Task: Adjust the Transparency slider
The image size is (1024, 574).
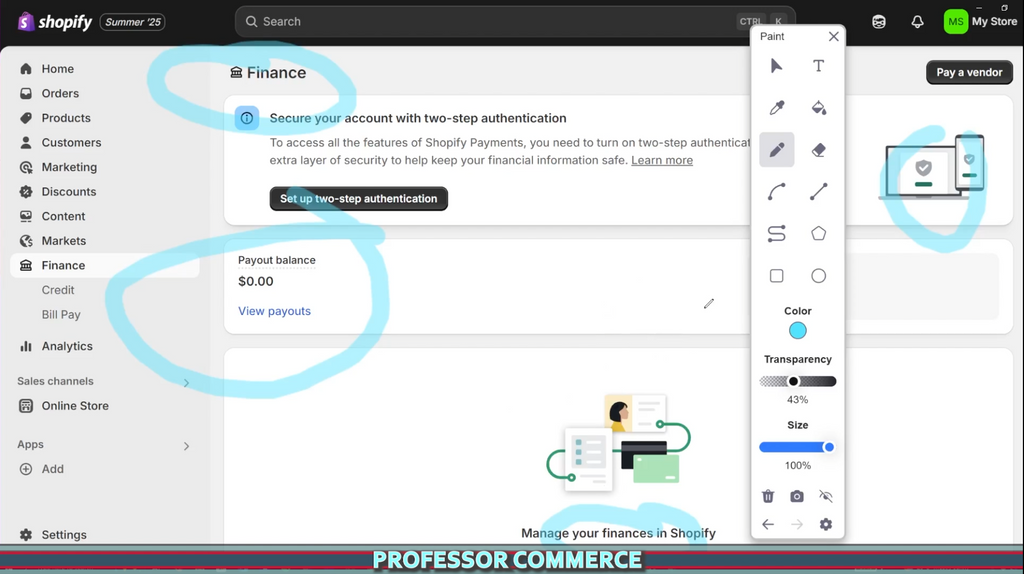Action: [x=797, y=381]
